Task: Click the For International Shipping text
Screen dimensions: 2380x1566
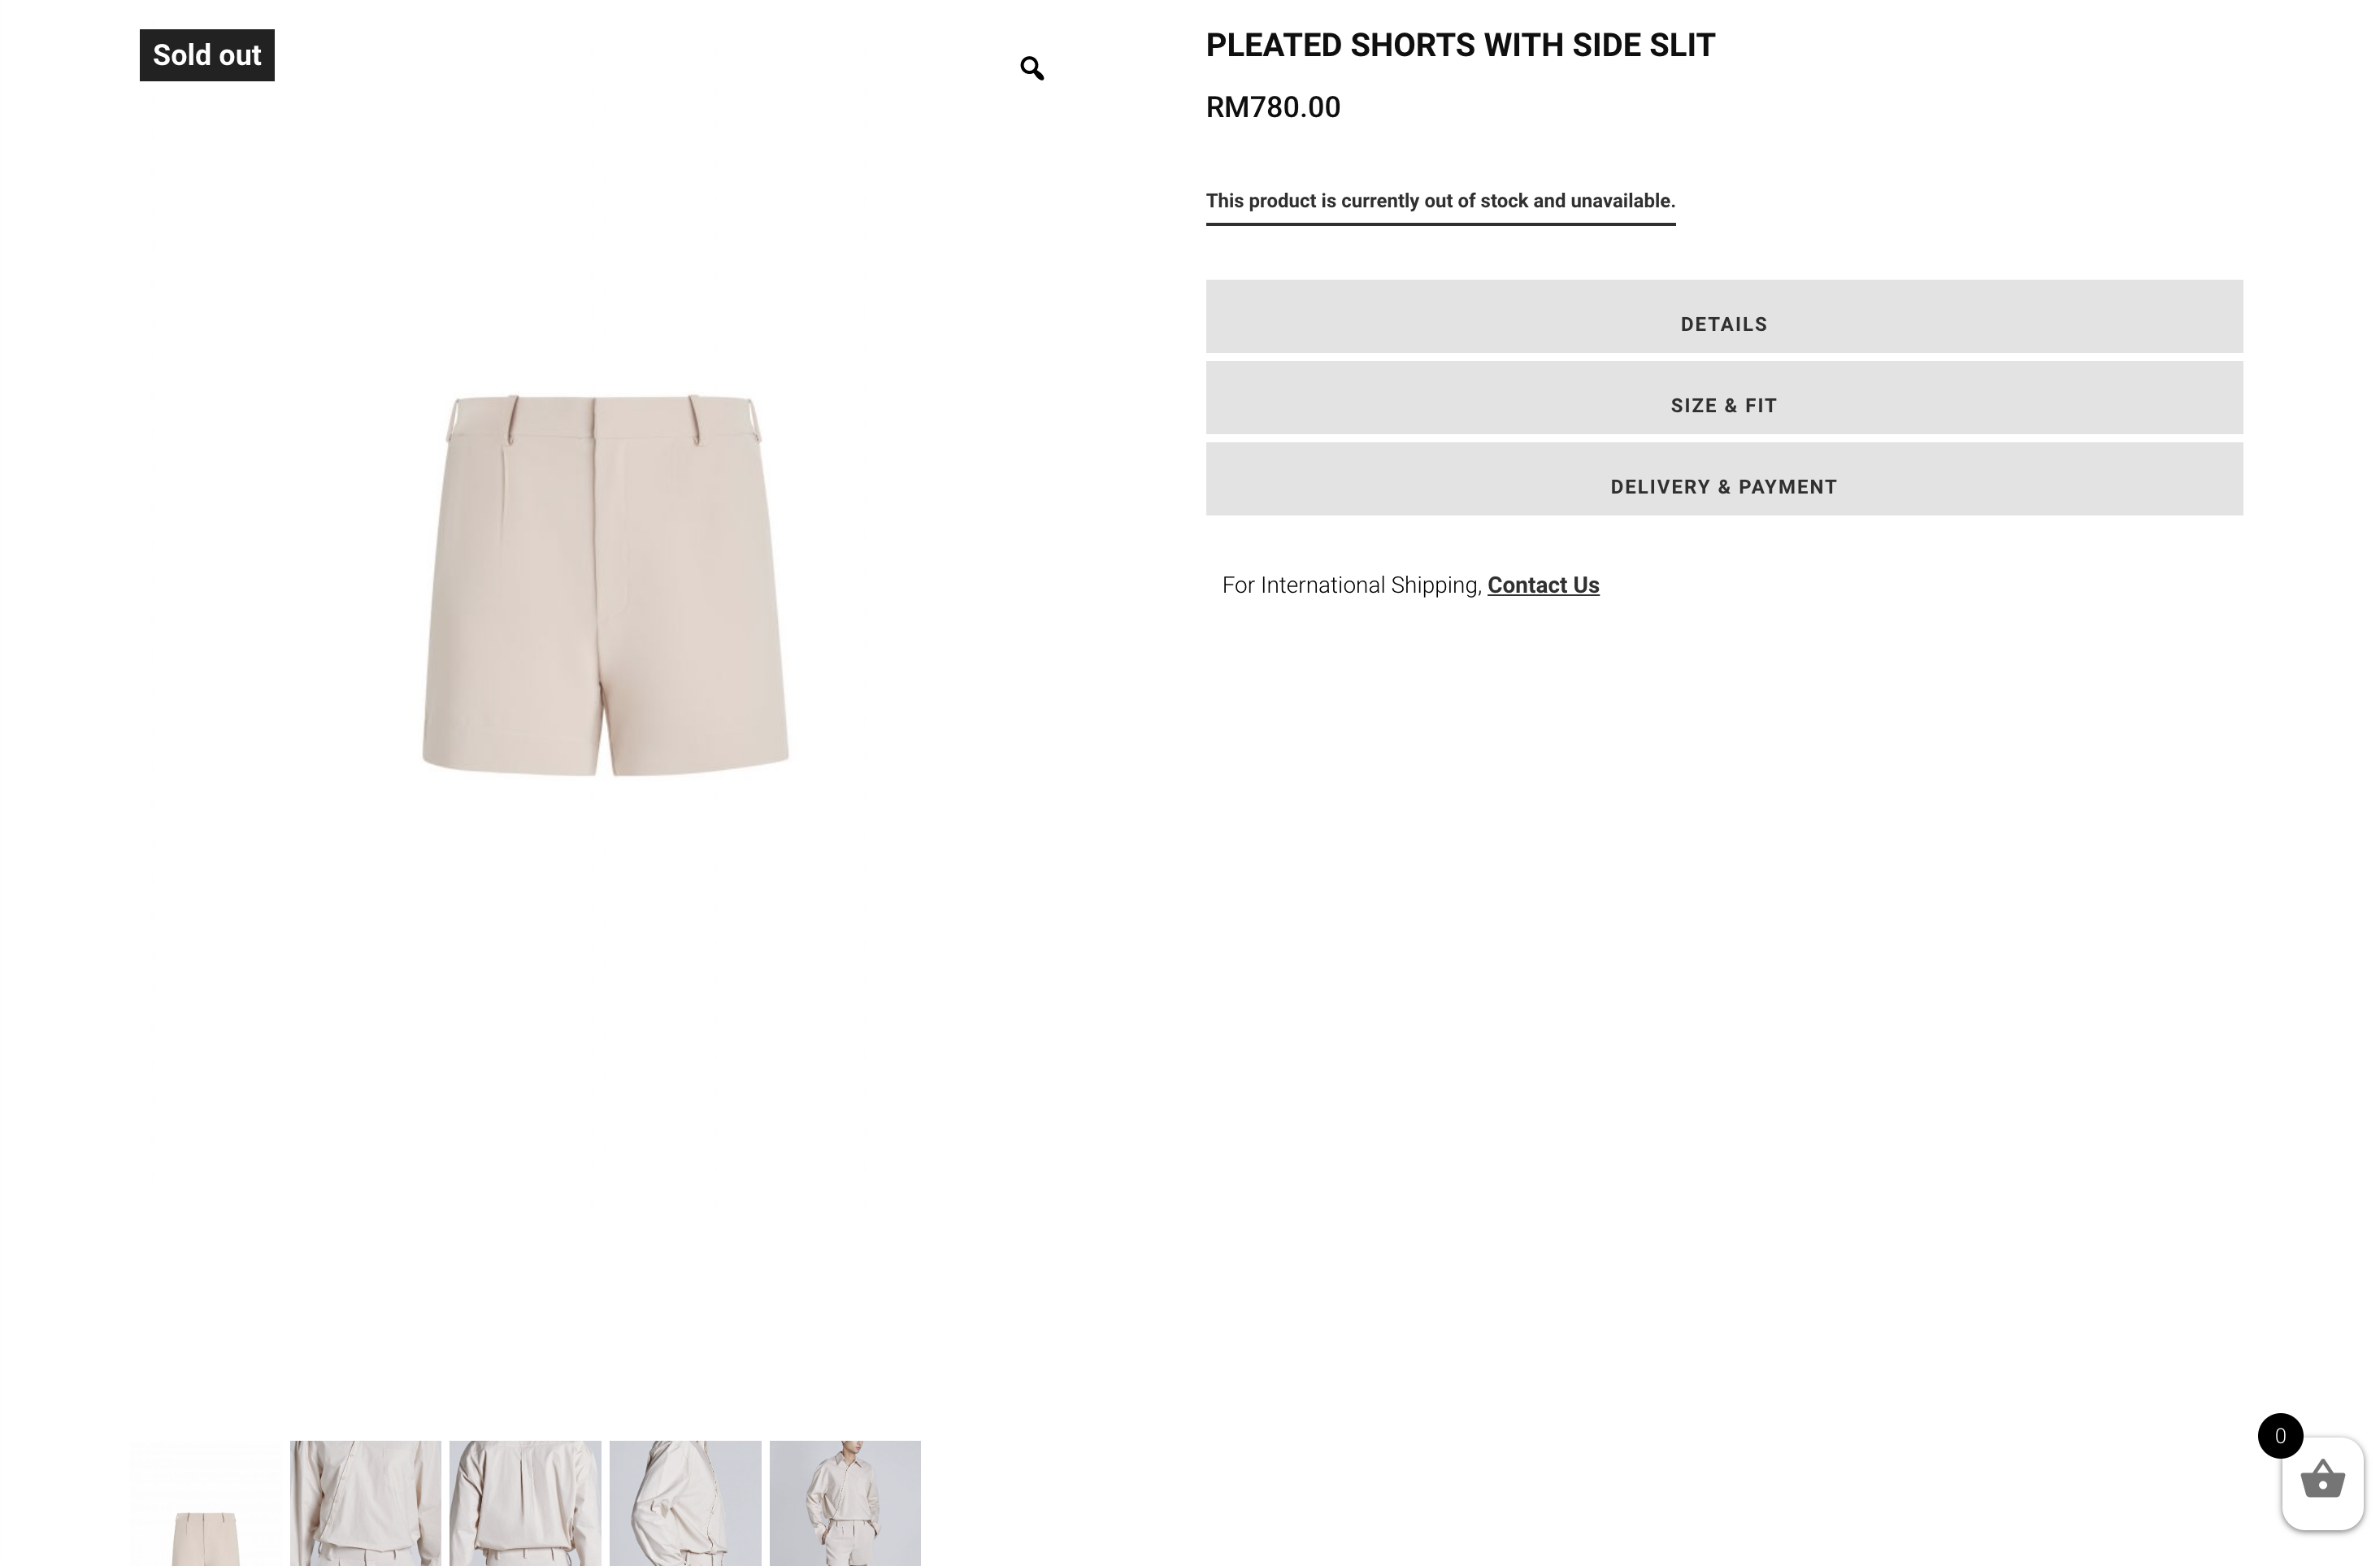Action: pos(1351,585)
